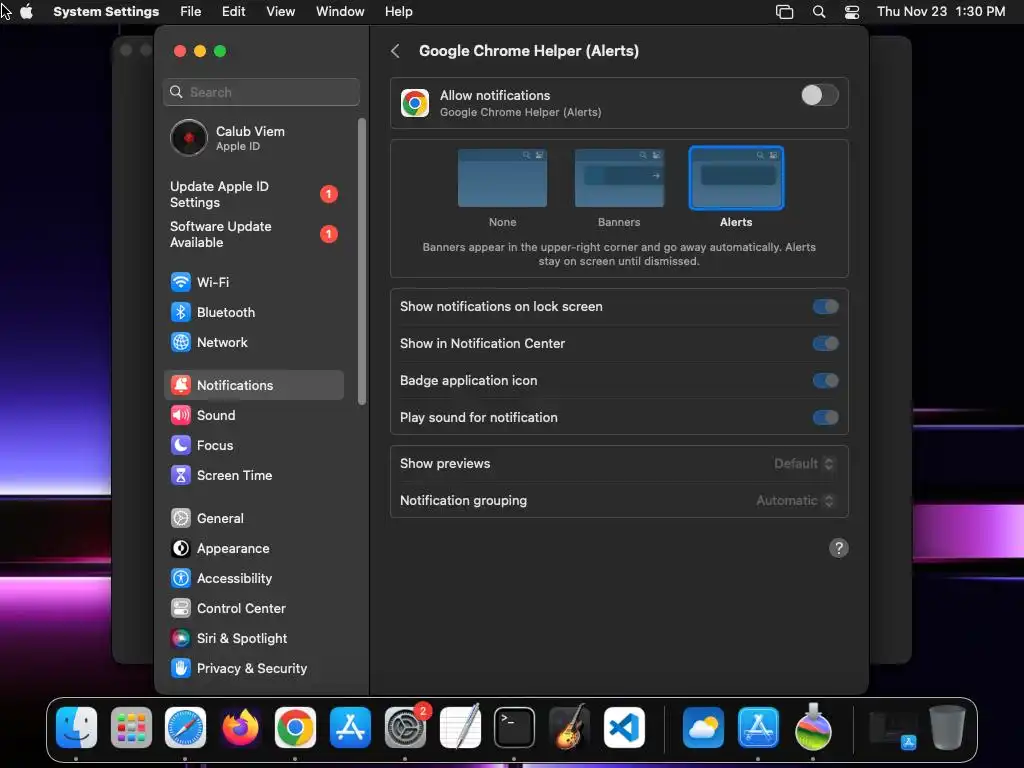
Task: Open Focus settings
Action: pyautogui.click(x=253, y=445)
